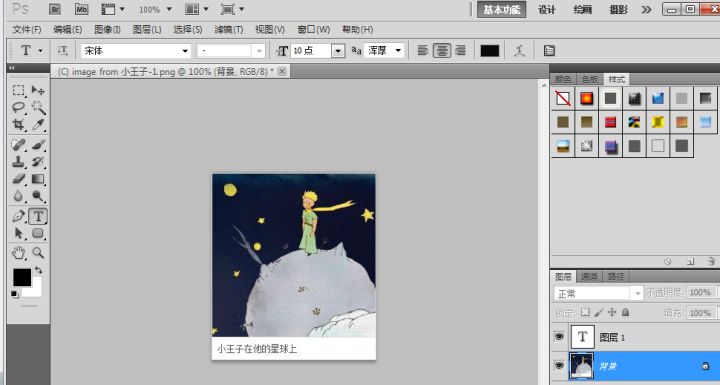720x385 pixels.
Task: Select the Rectangle shape tool
Action: point(38,233)
